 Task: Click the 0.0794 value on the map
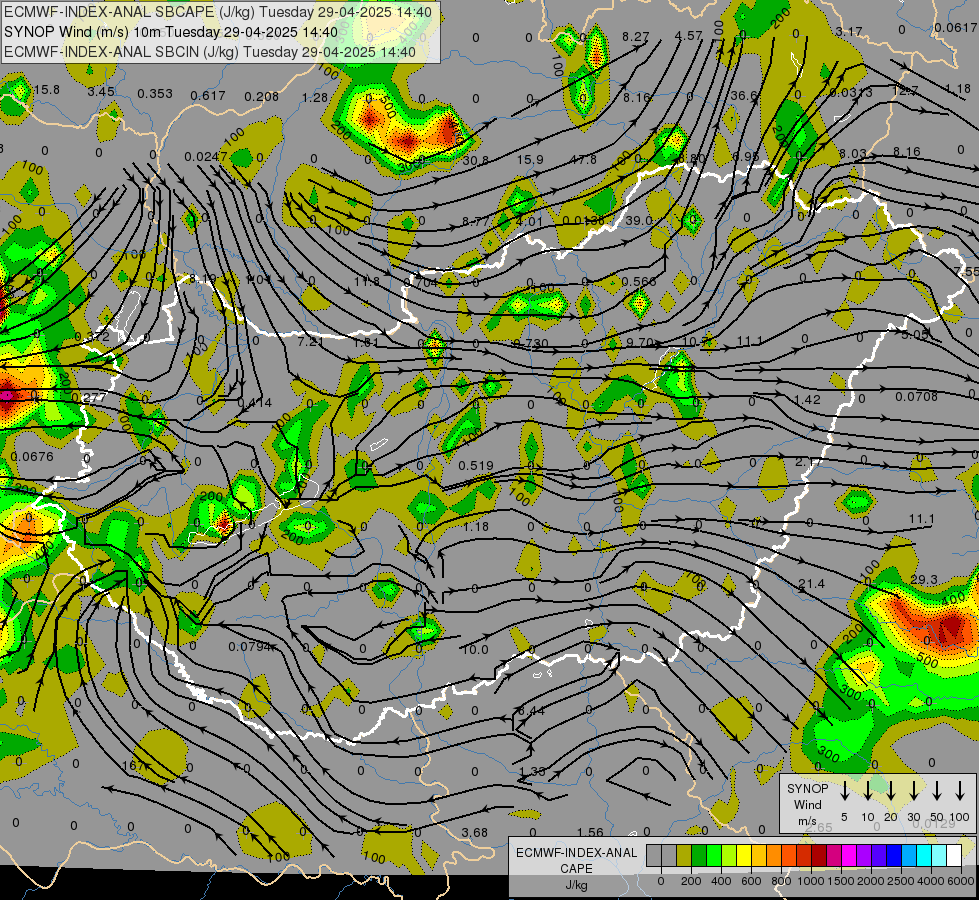click(x=250, y=646)
